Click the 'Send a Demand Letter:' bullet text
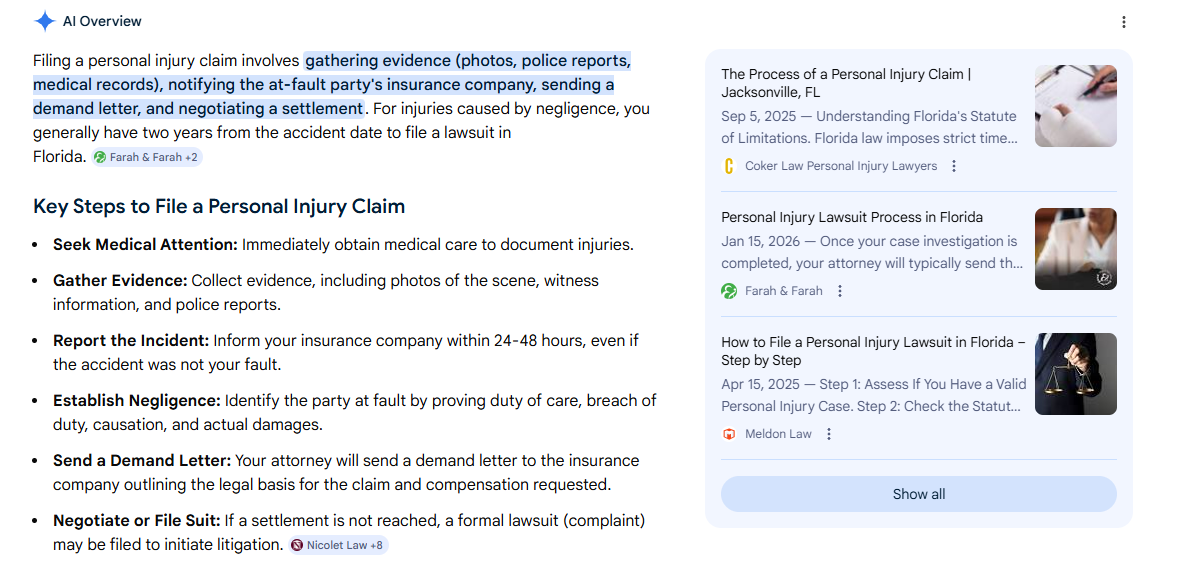The image size is (1182, 563). tap(142, 460)
